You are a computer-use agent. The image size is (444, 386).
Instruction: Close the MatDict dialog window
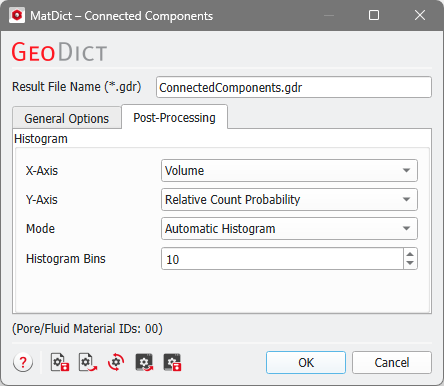(420, 15)
